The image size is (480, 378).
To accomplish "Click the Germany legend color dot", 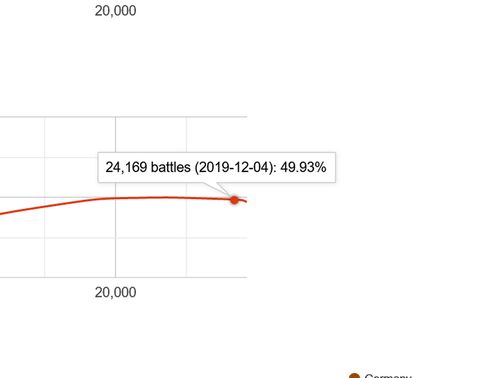I will click(354, 376).
